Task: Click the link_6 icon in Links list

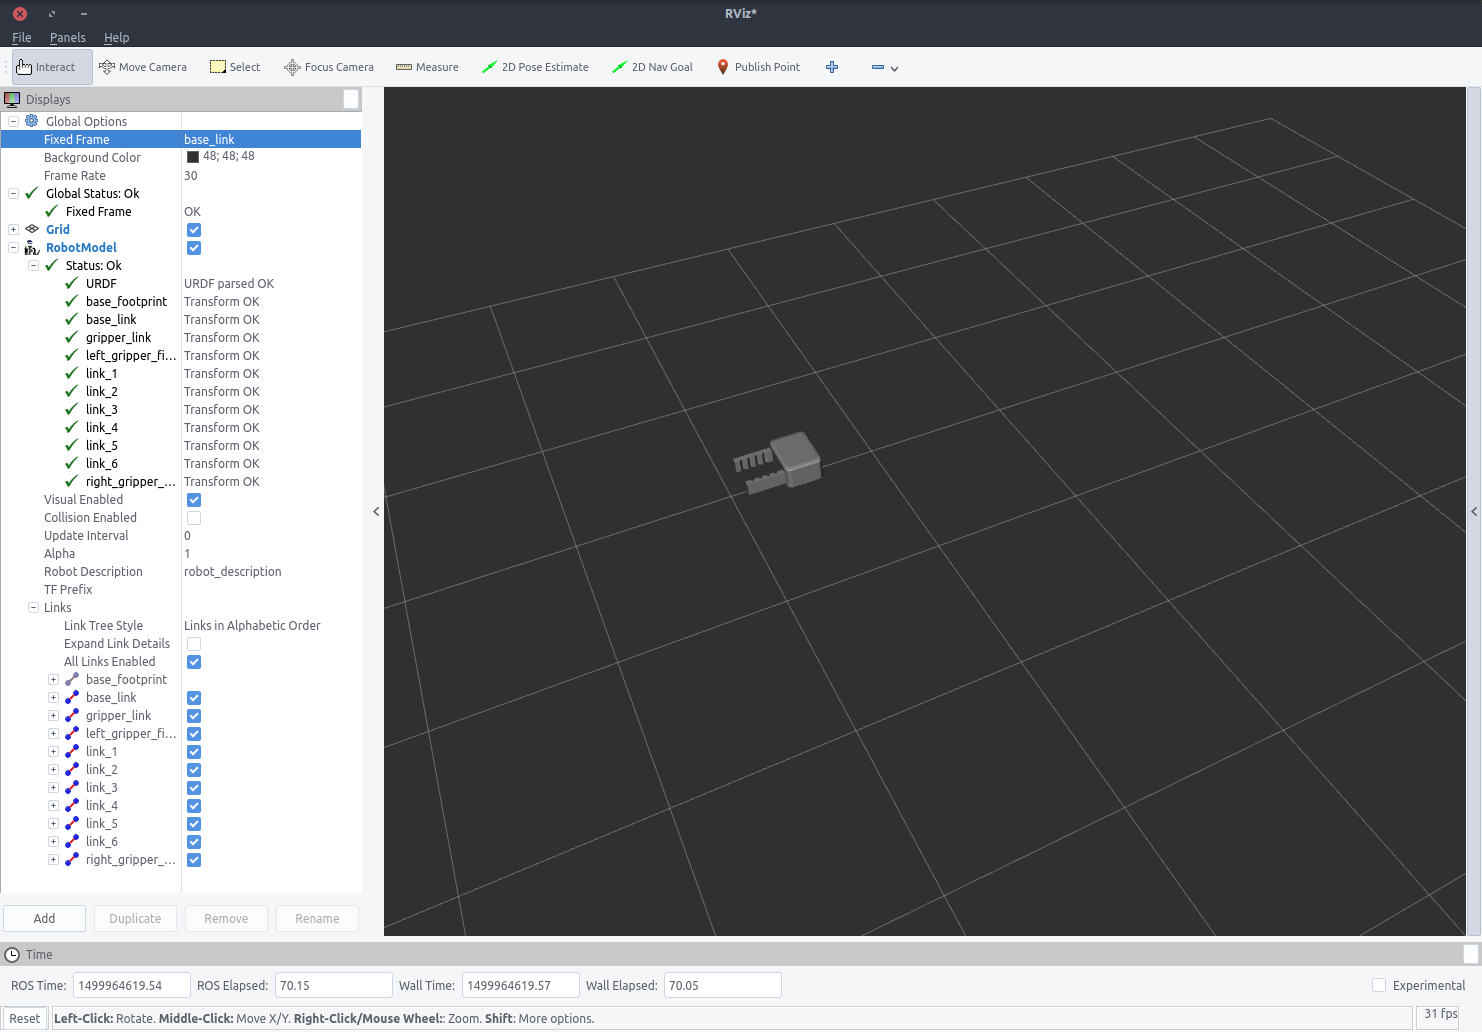Action: pyautogui.click(x=72, y=841)
